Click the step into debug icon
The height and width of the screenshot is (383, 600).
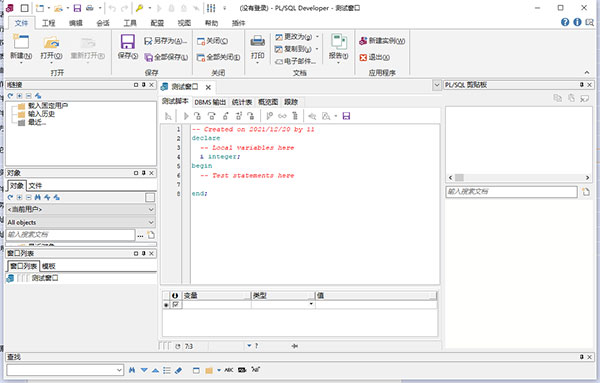pyautogui.click(x=197, y=116)
